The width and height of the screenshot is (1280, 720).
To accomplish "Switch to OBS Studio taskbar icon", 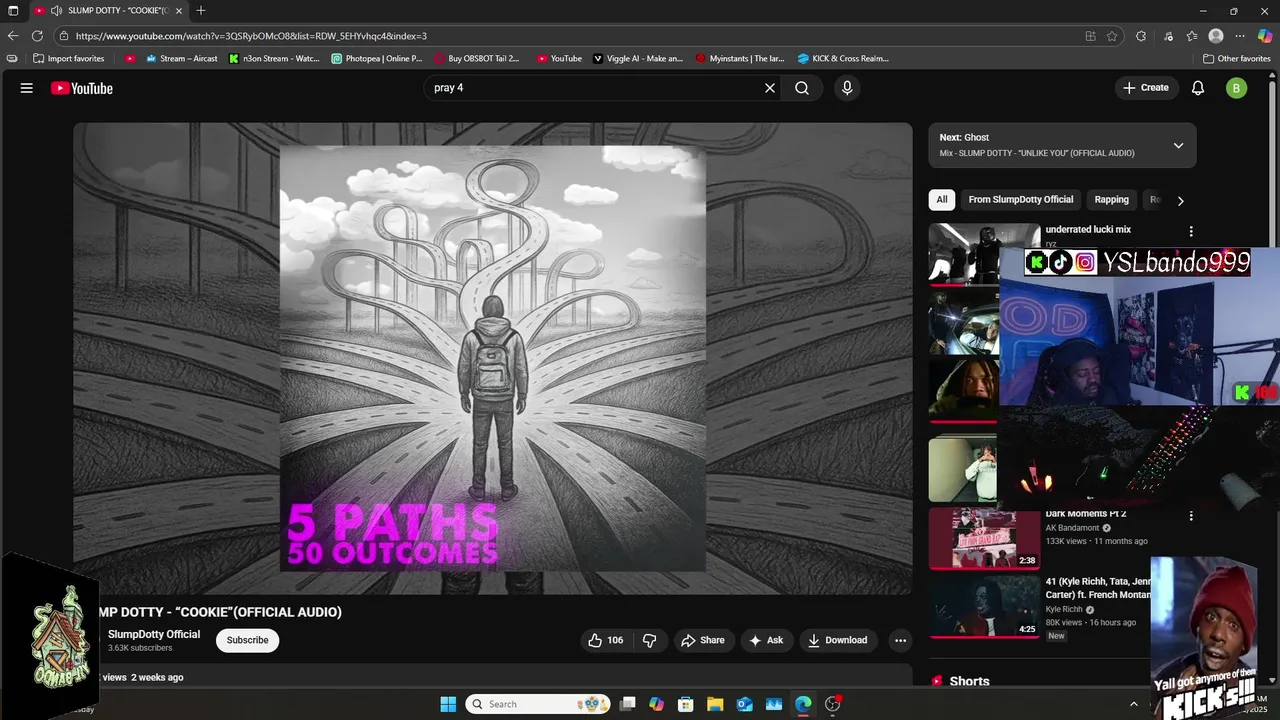I will pos(833,704).
